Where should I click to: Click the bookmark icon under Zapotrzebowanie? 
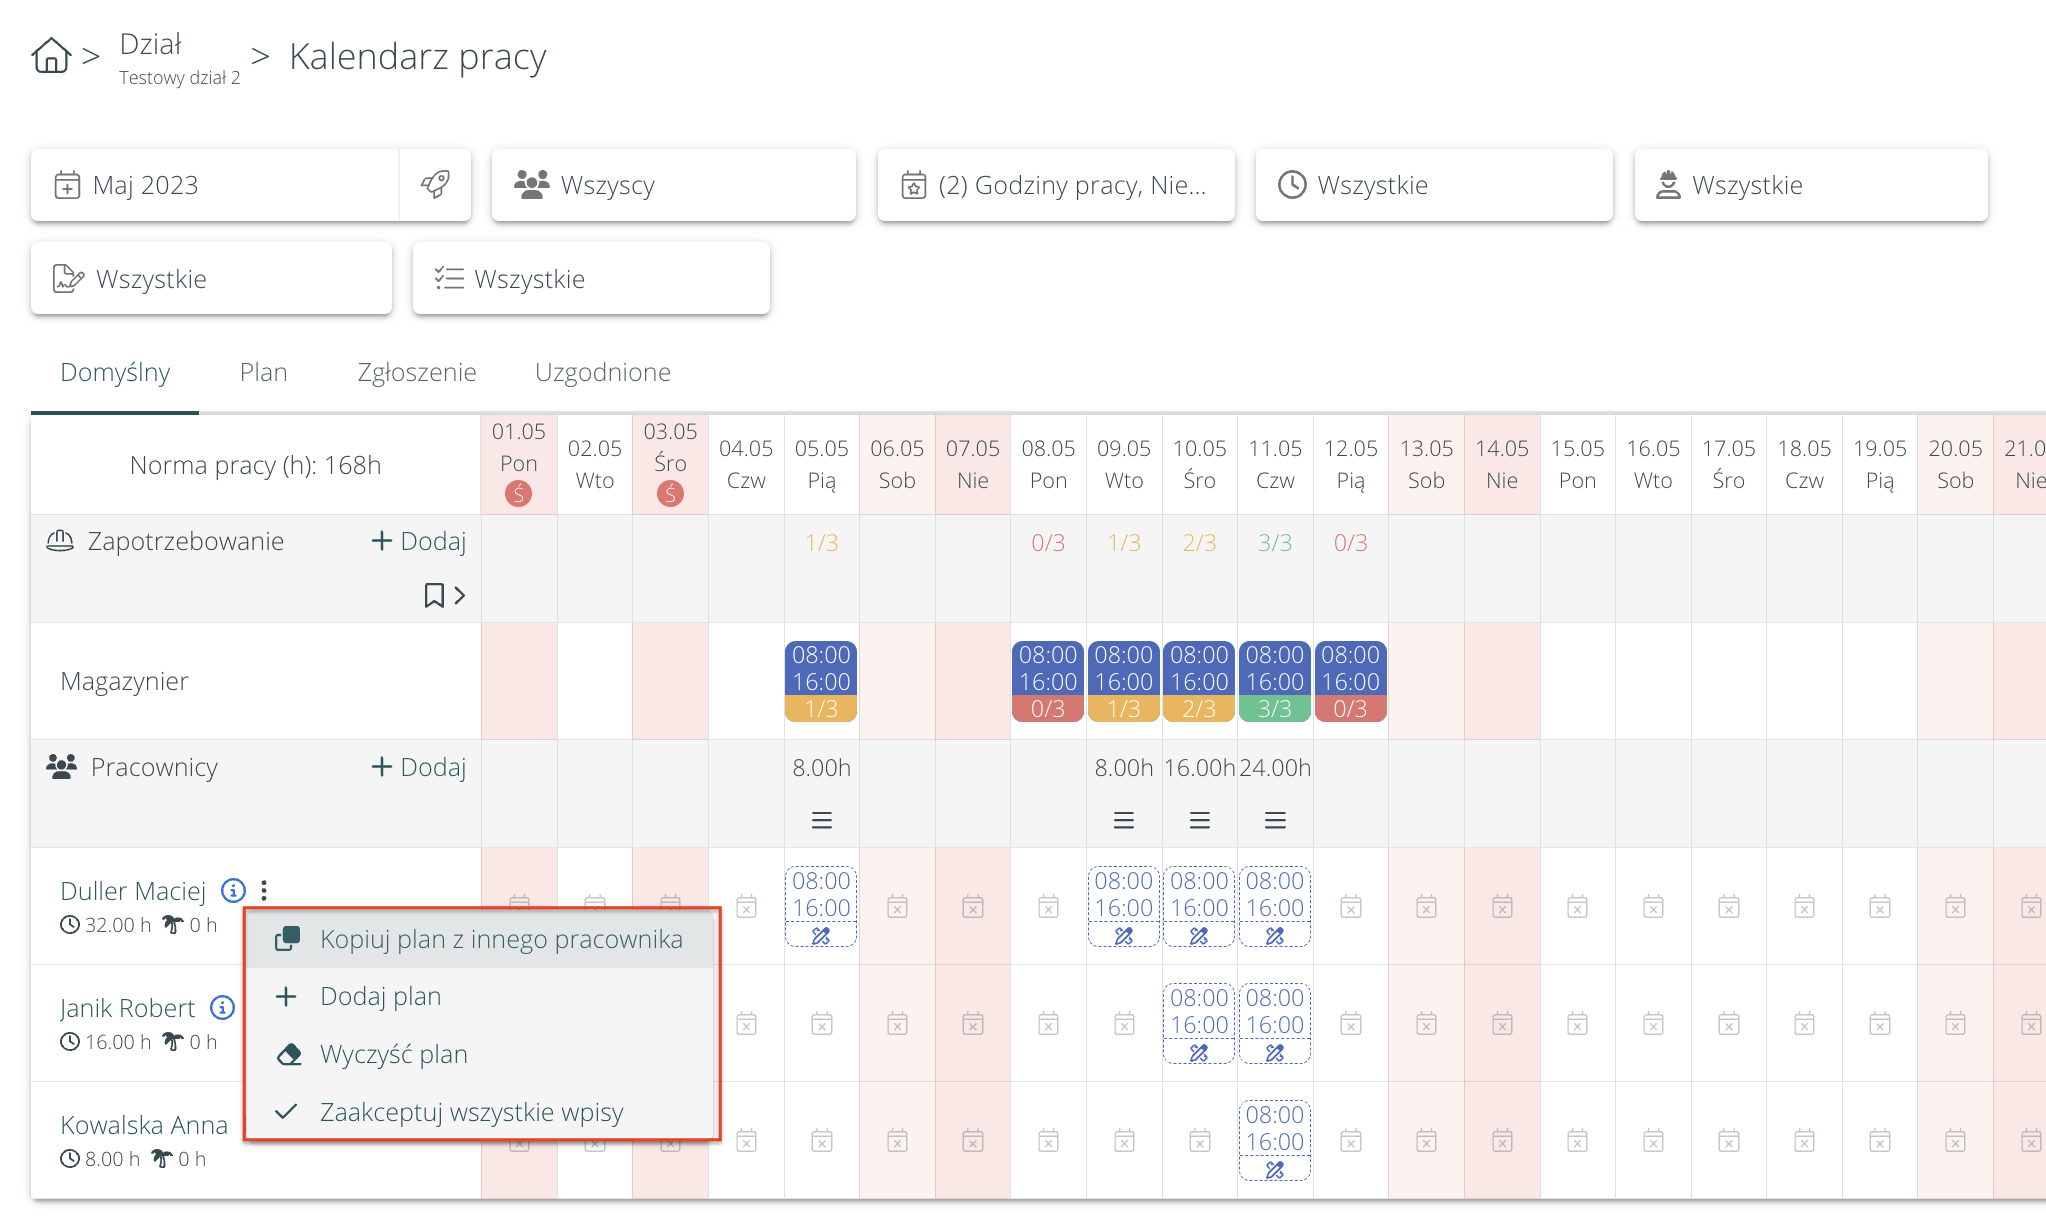tap(434, 596)
